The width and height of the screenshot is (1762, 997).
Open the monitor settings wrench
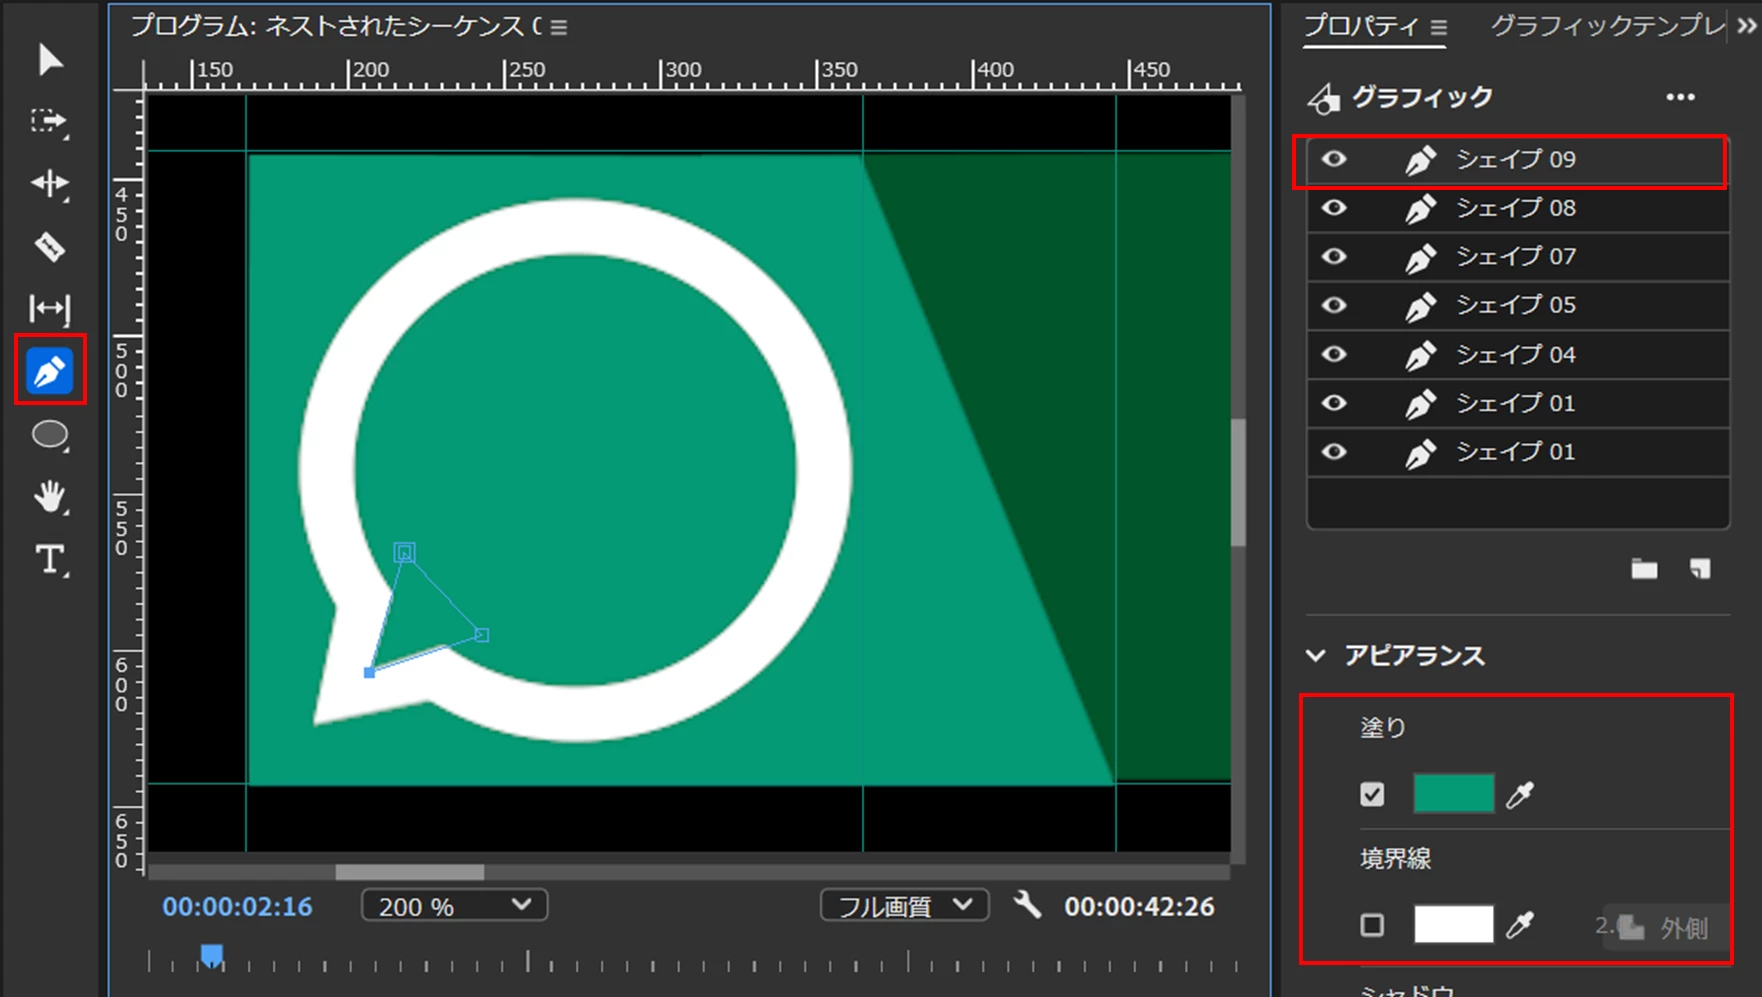[x=1027, y=905]
